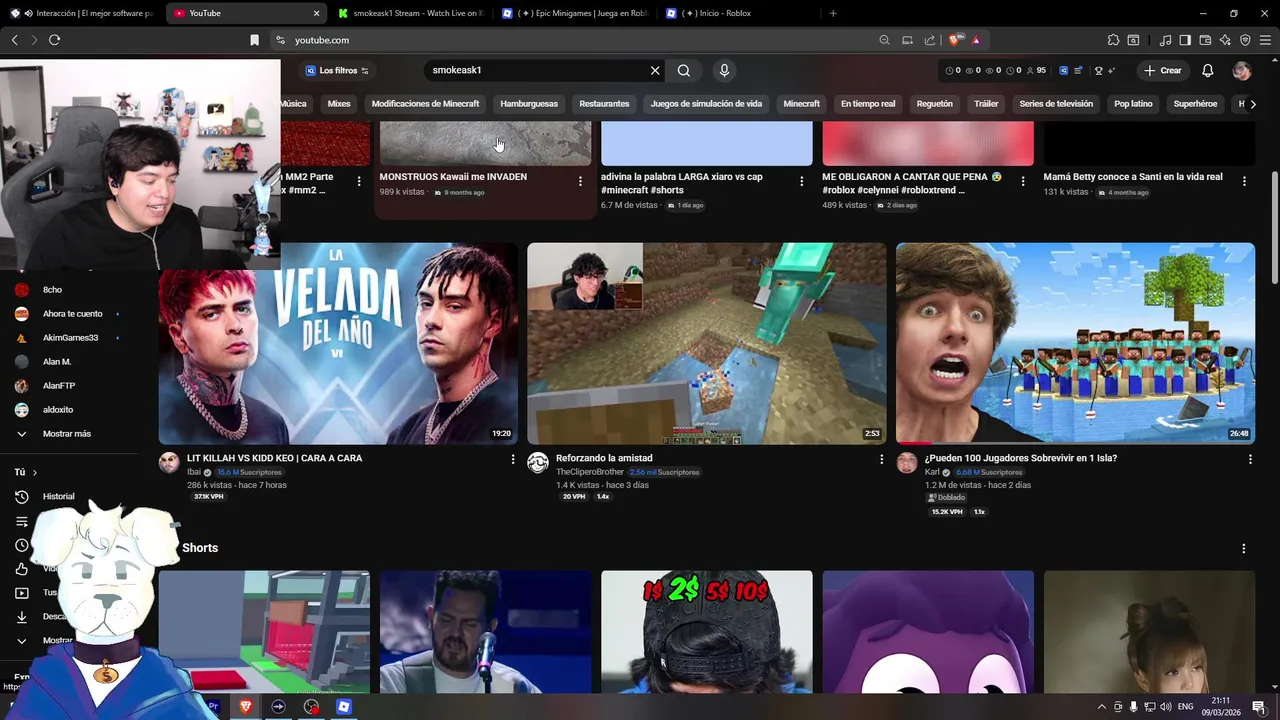
Task: Select the Modificaciones de Minecraft chip
Action: tap(425, 104)
